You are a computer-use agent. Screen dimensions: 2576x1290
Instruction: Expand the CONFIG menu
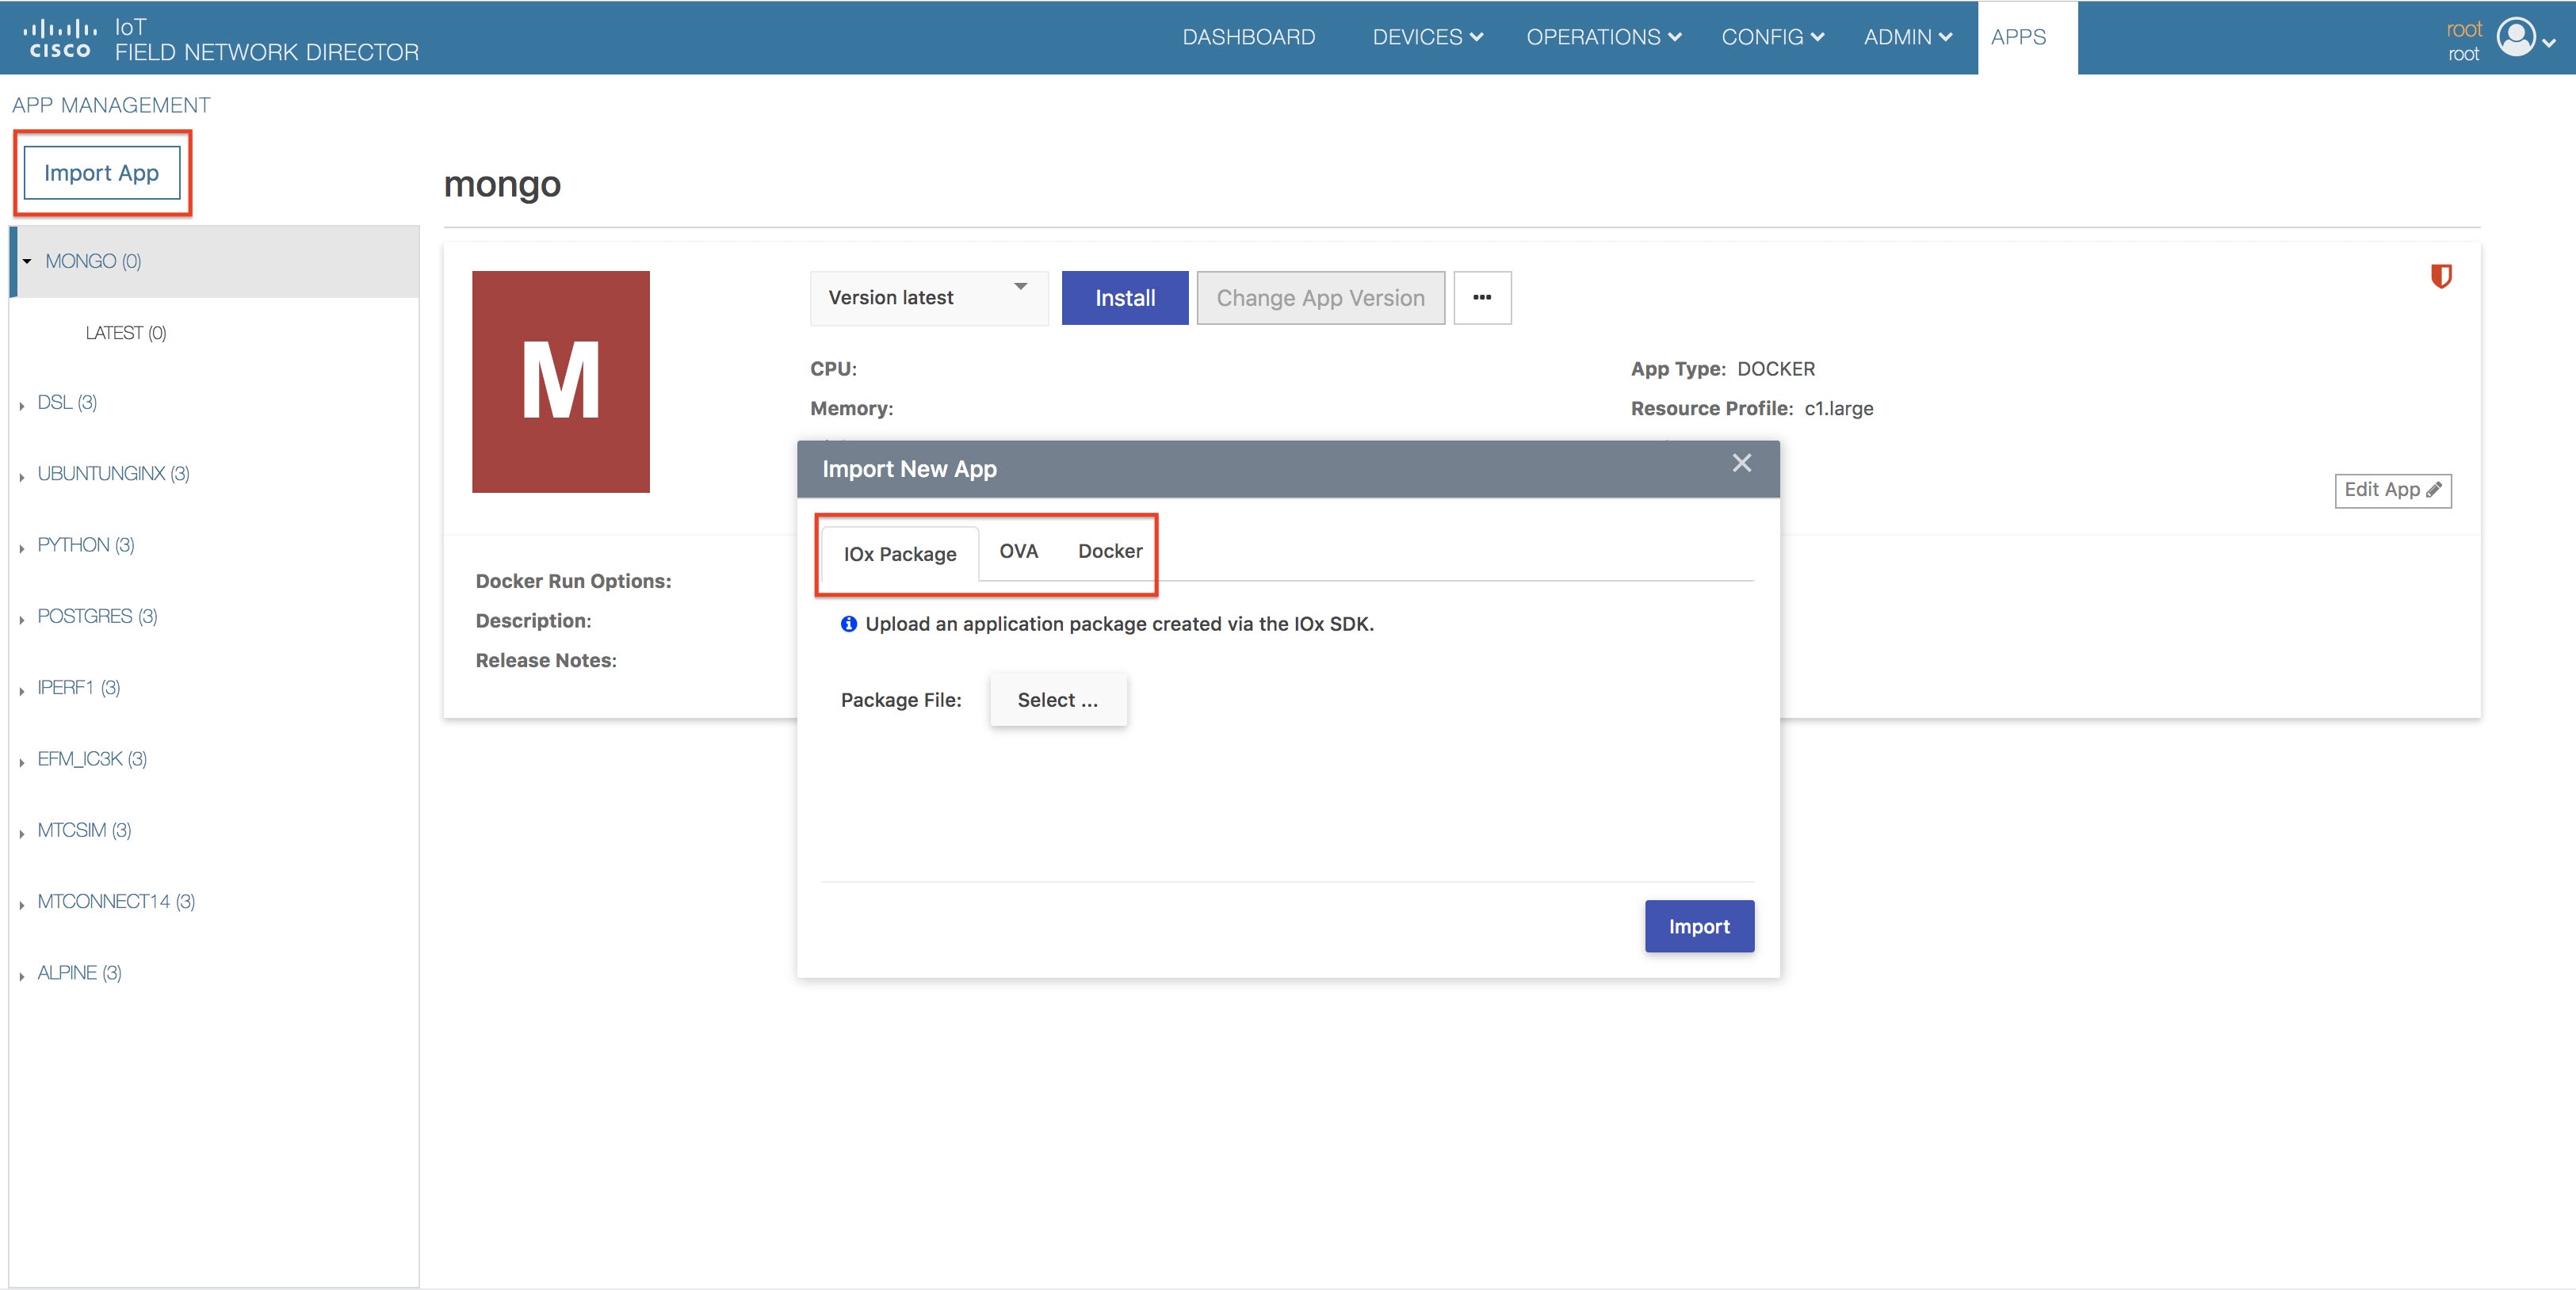tap(1772, 37)
